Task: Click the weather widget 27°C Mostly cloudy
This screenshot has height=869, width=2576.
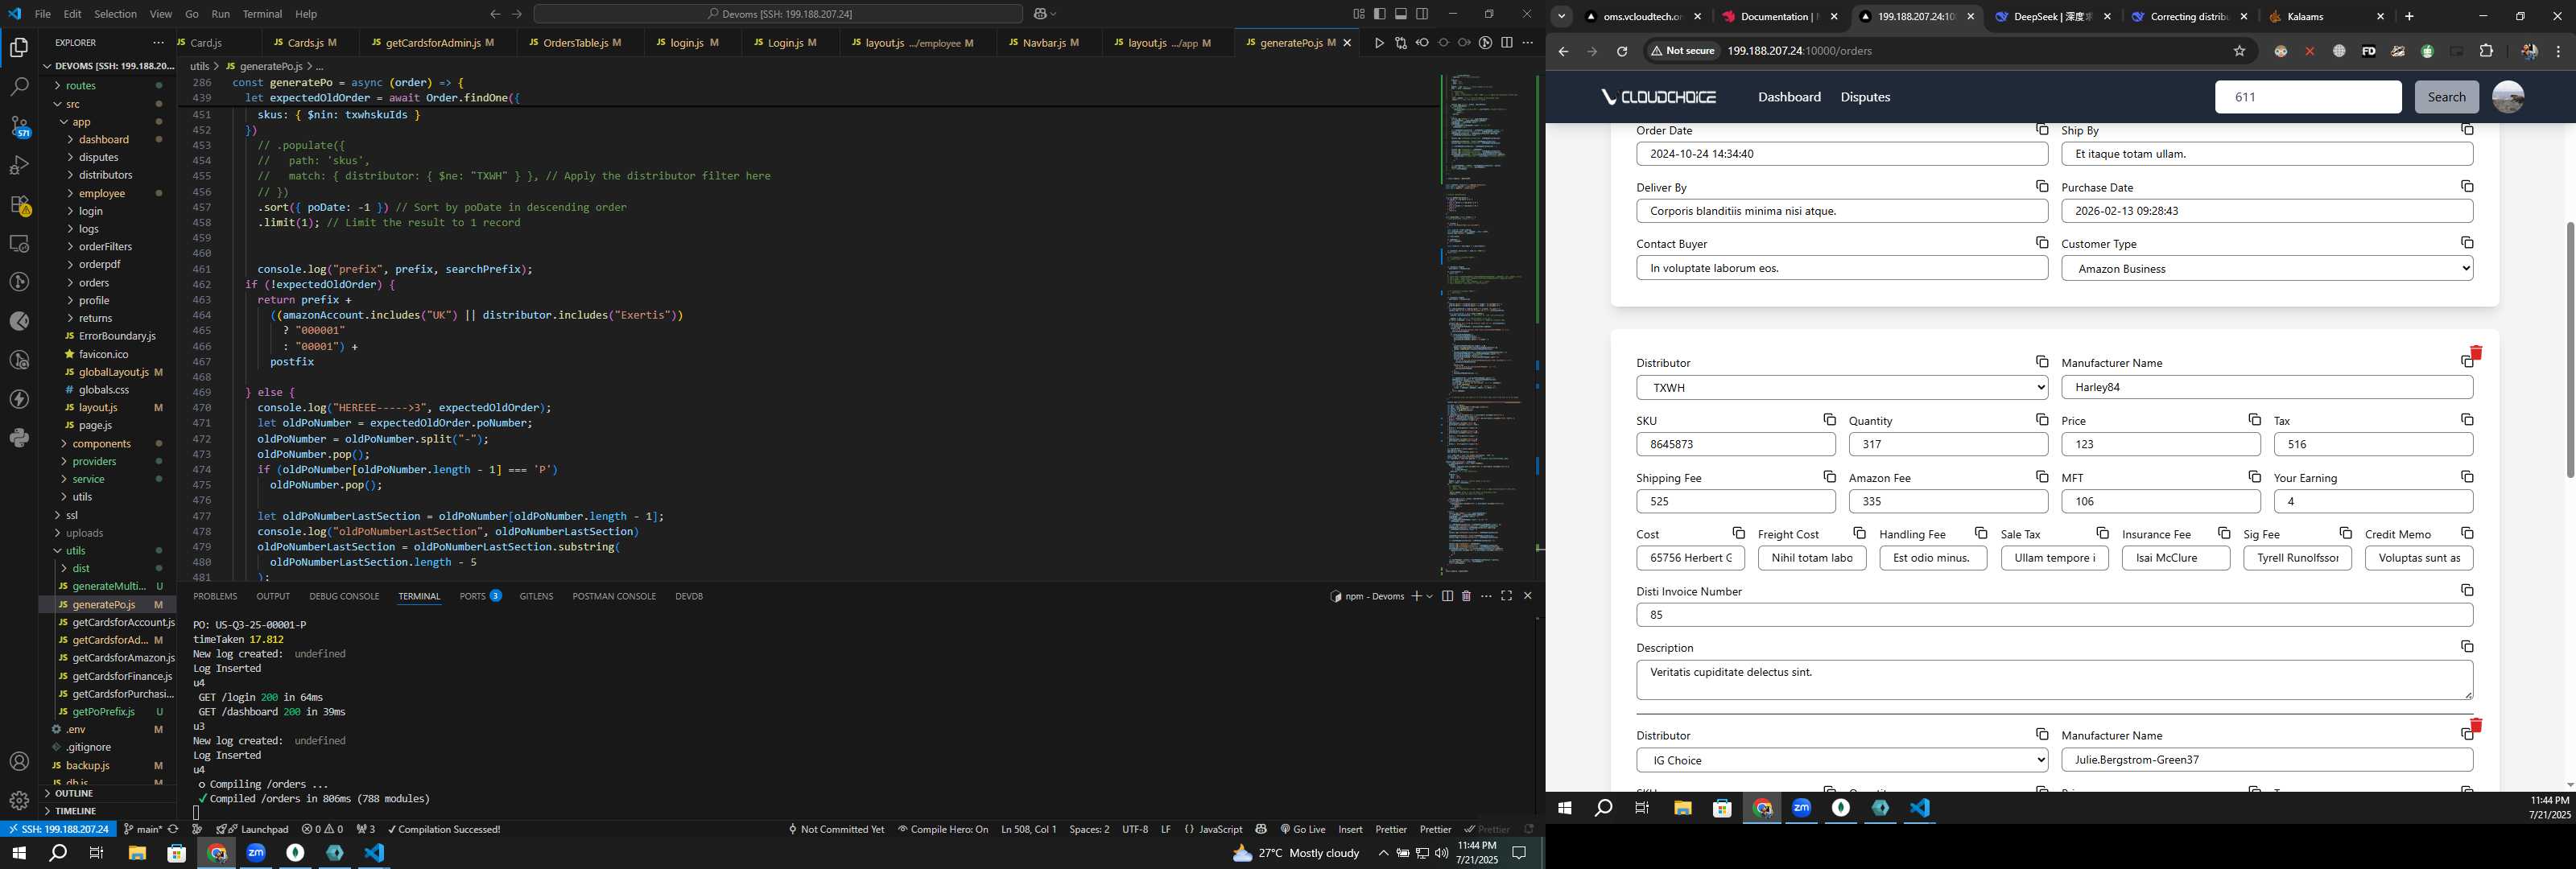Action: point(1296,853)
